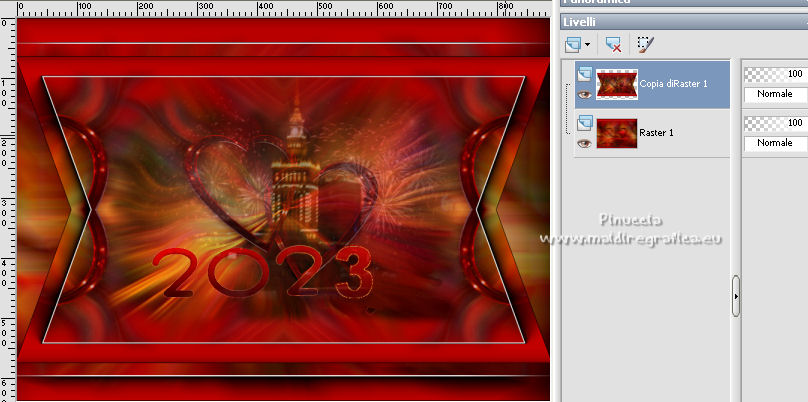Click the raster type icon of Copia diRaster 1

(x=584, y=74)
